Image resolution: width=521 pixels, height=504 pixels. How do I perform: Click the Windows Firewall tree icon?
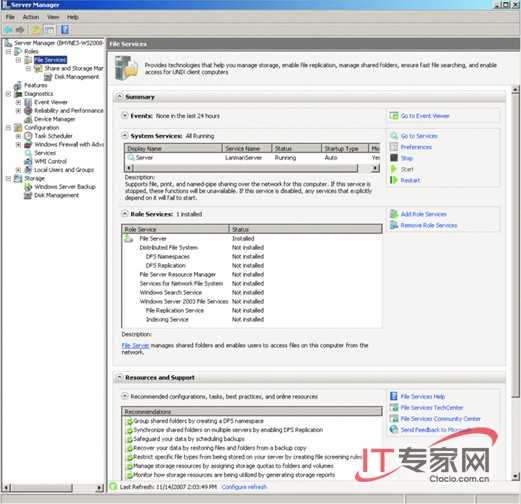(28, 144)
